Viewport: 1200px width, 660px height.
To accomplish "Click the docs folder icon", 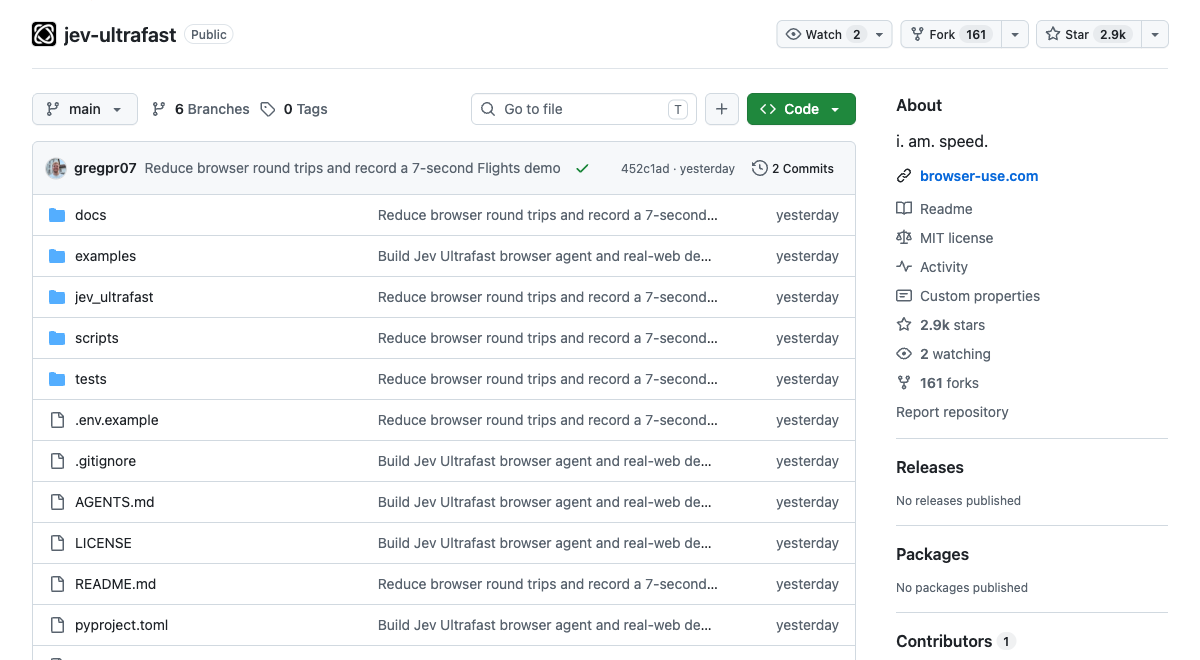I will pyautogui.click(x=57, y=215).
